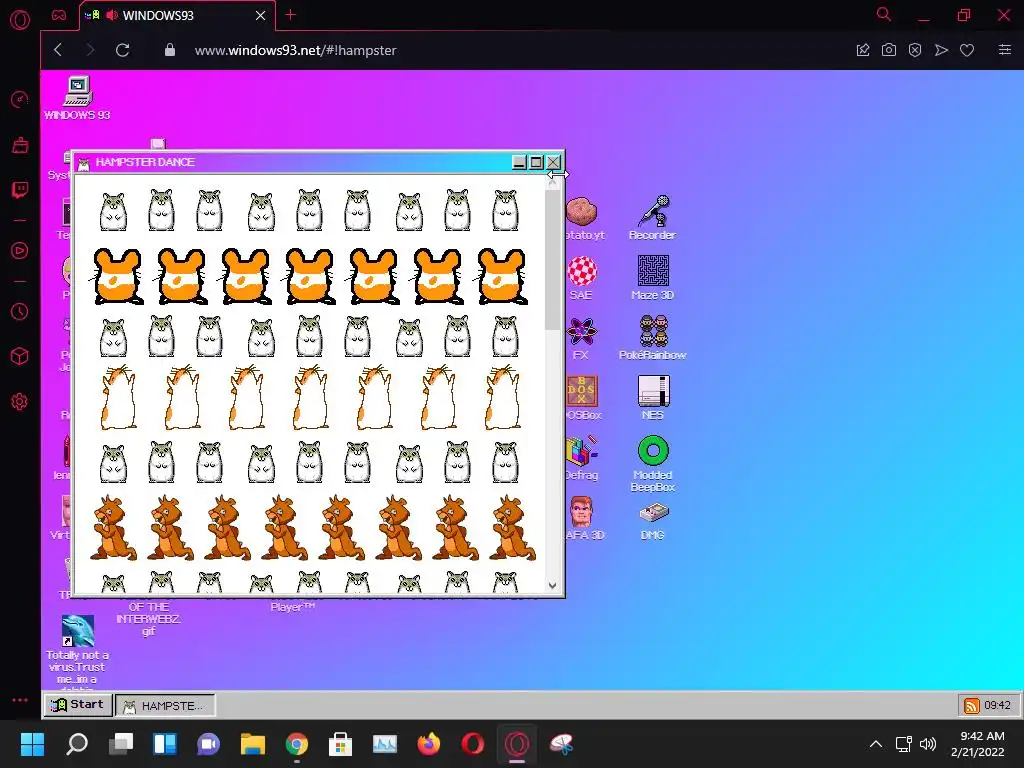The width and height of the screenshot is (1024, 768).
Task: Open the sidebar player icon
Action: (20, 251)
